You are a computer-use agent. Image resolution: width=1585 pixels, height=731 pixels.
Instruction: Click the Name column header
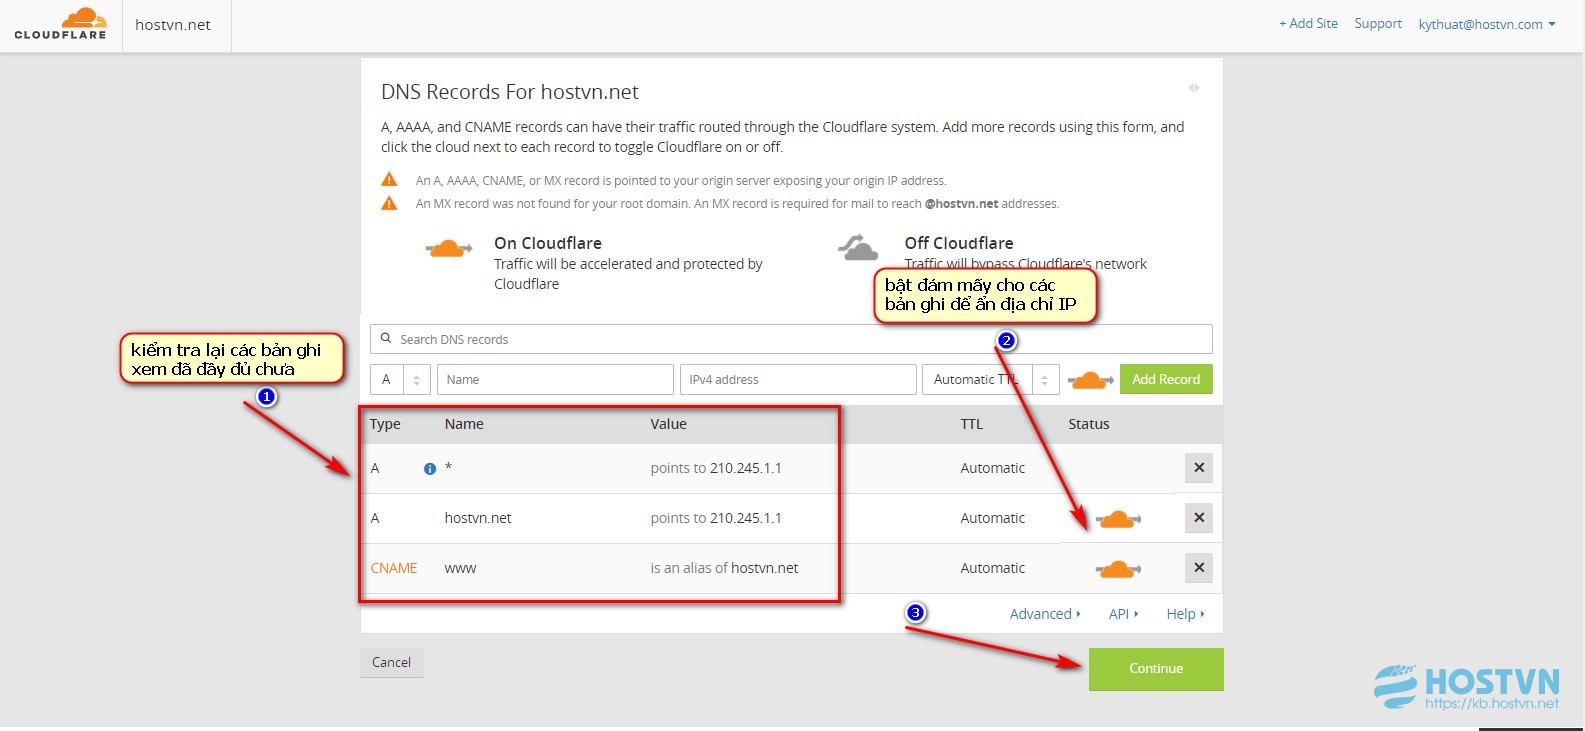point(464,424)
